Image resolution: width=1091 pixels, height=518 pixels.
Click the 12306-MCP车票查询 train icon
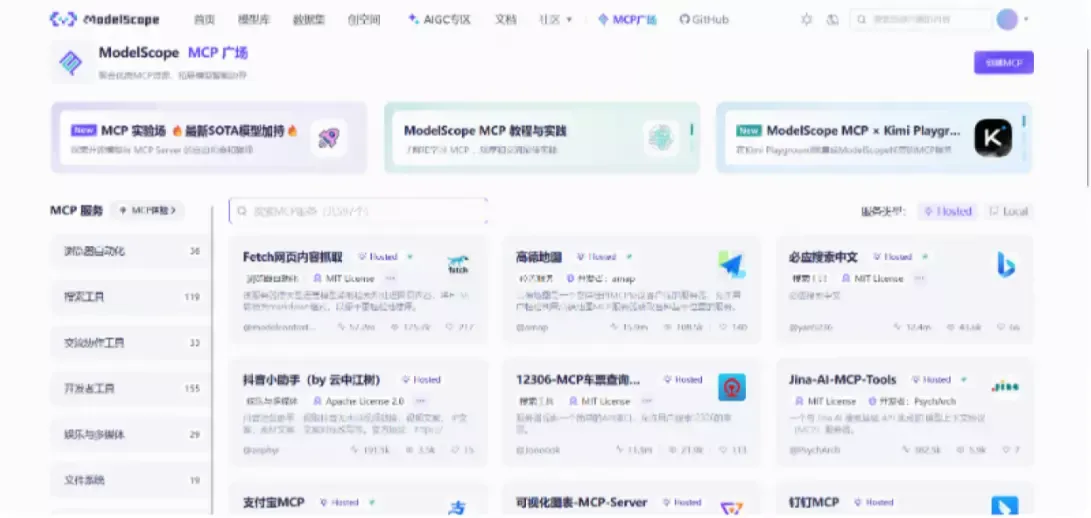click(x=731, y=387)
